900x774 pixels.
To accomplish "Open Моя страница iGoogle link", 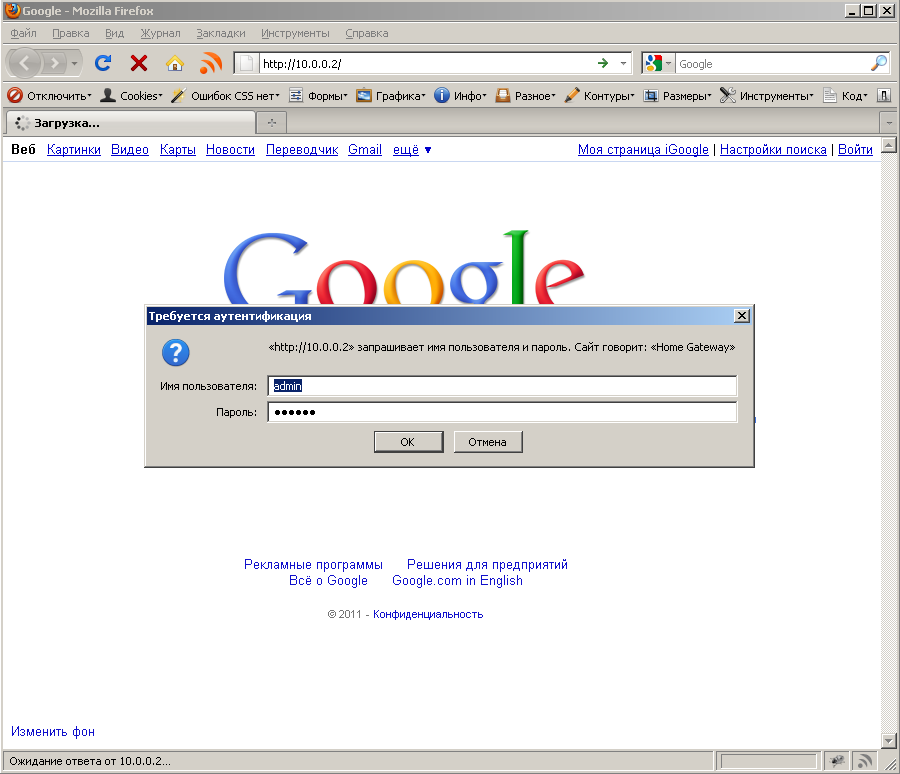I will 643,150.
